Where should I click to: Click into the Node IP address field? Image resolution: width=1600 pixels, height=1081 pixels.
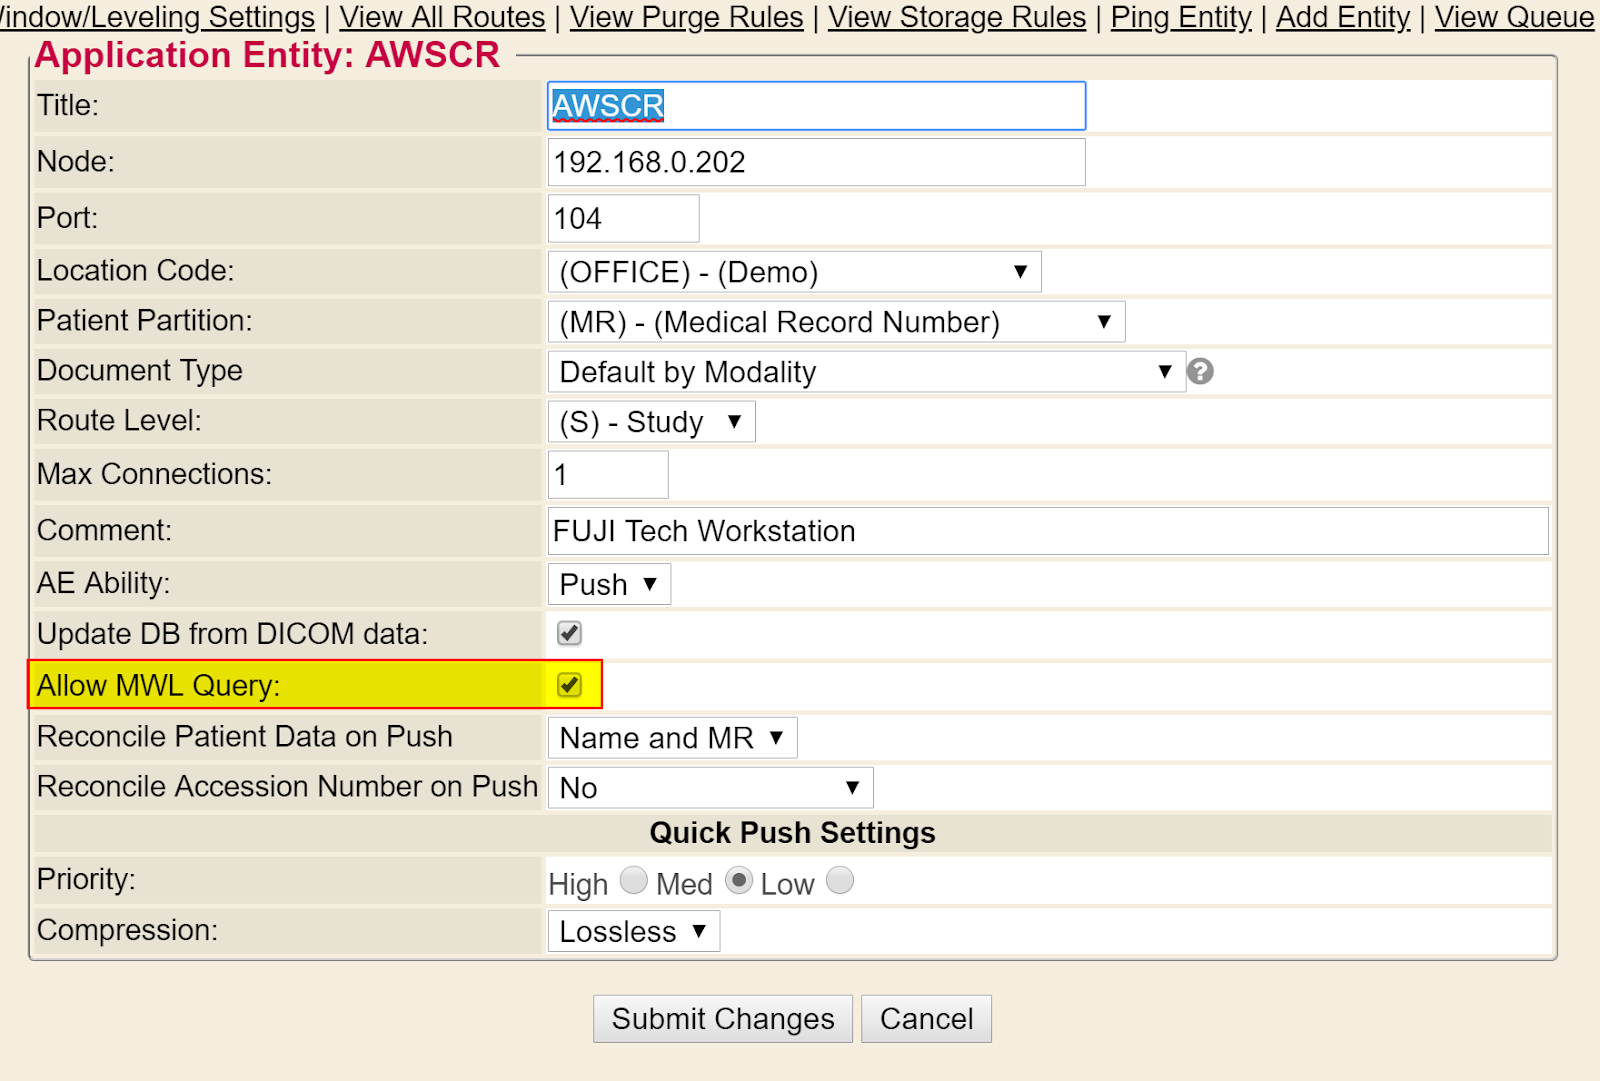(816, 162)
